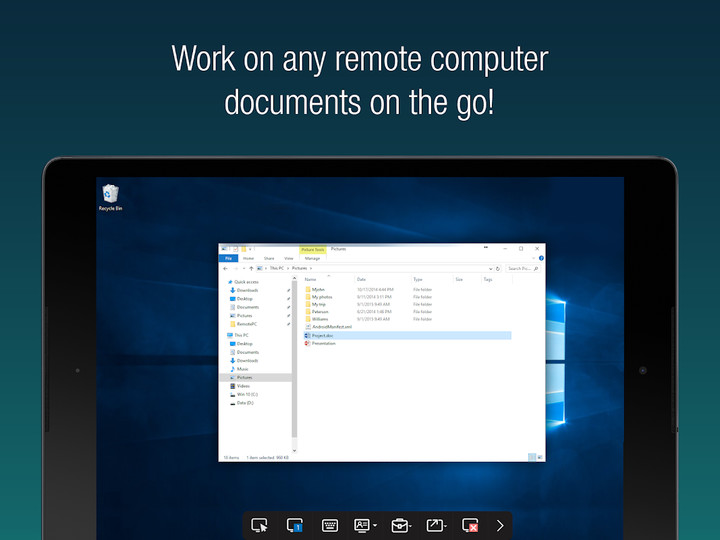Viewport: 720px width, 540px height.
Task: Select the mouse pointer mode icon in bottom toolbar
Action: click(259, 525)
